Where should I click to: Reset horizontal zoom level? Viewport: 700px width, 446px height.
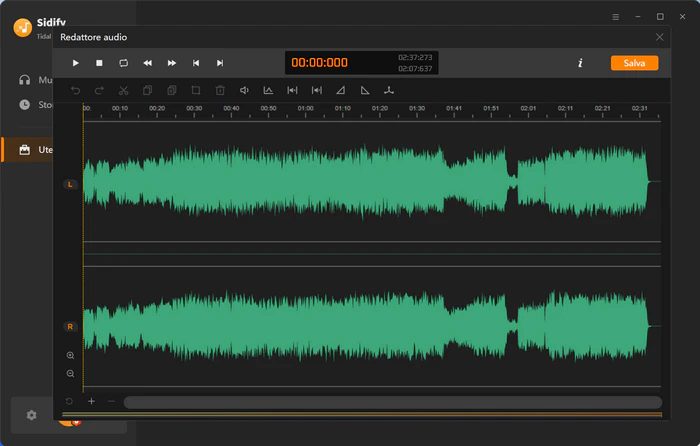click(69, 401)
